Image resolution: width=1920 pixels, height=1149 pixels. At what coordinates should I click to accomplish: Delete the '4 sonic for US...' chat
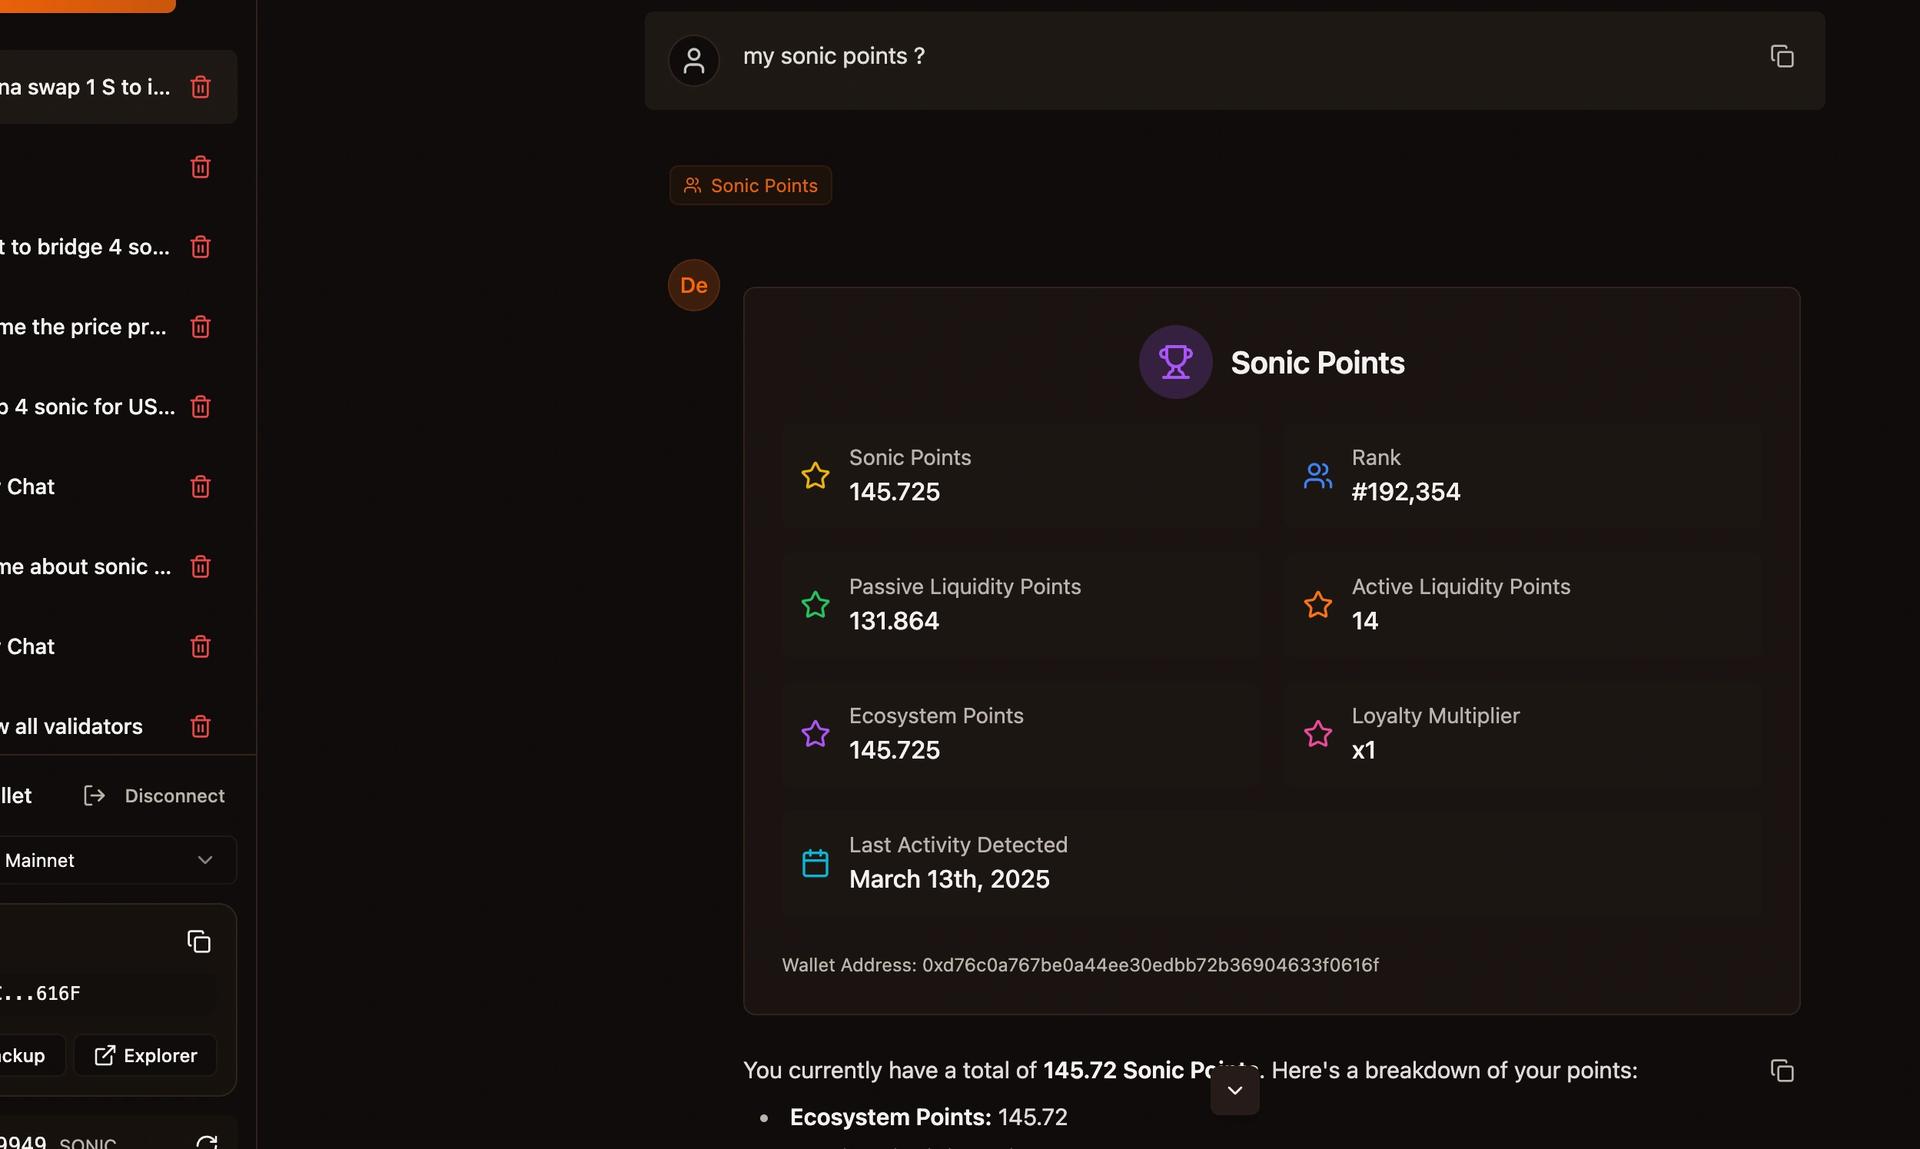point(200,407)
